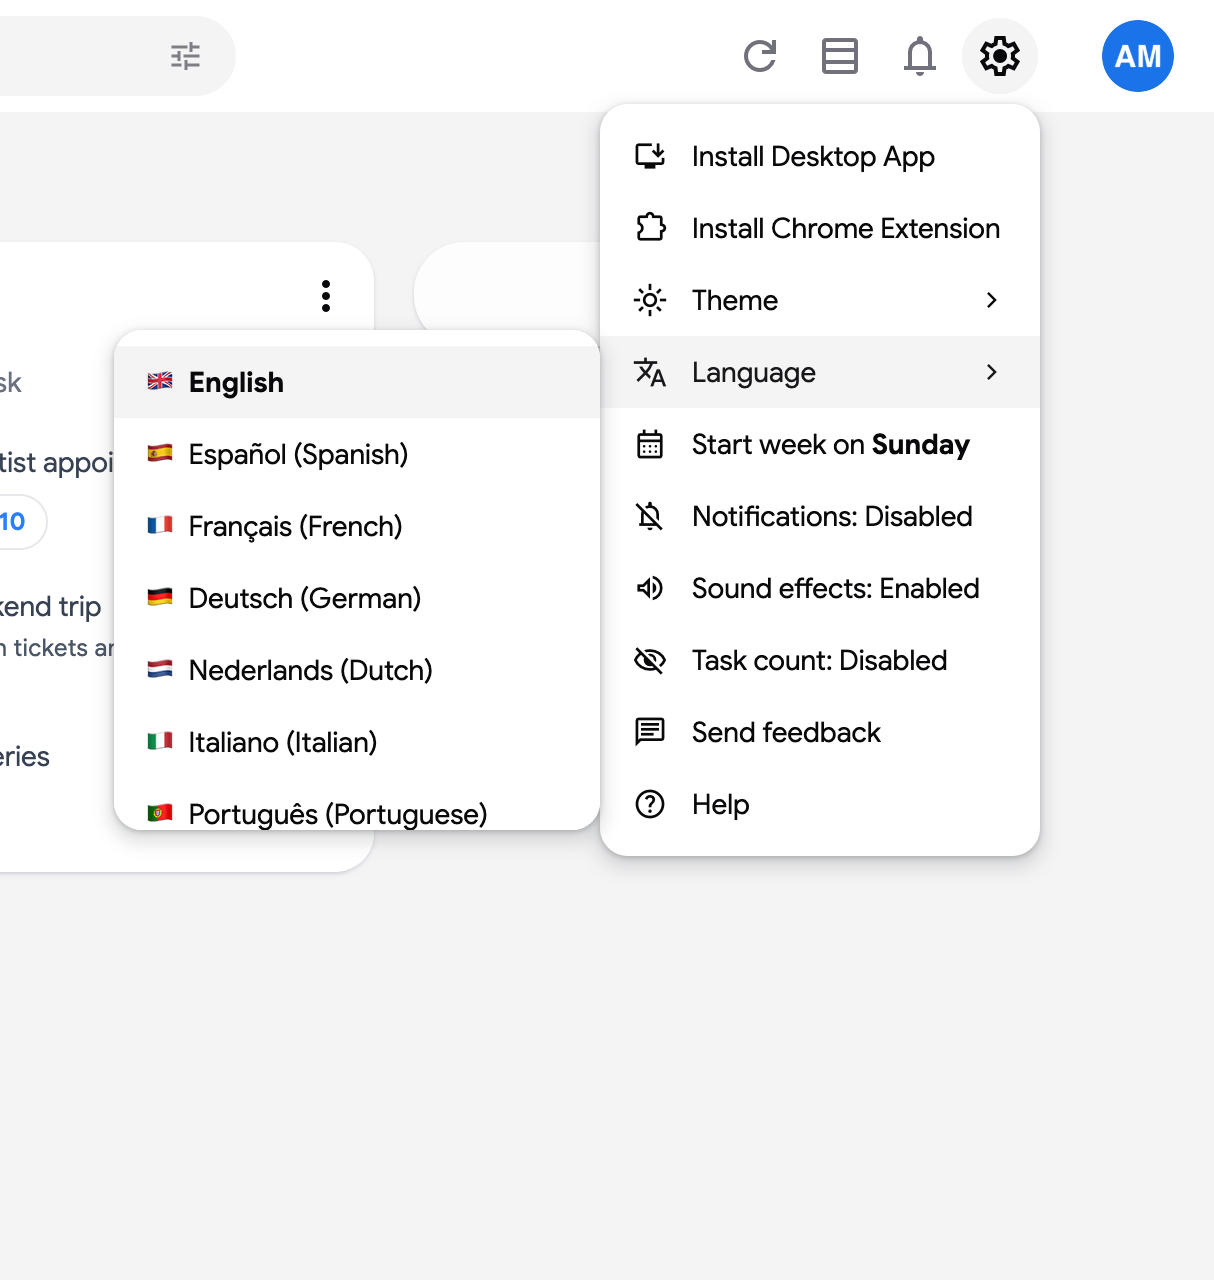1214x1280 pixels.
Task: Open the search filter options icon
Action: [185, 56]
